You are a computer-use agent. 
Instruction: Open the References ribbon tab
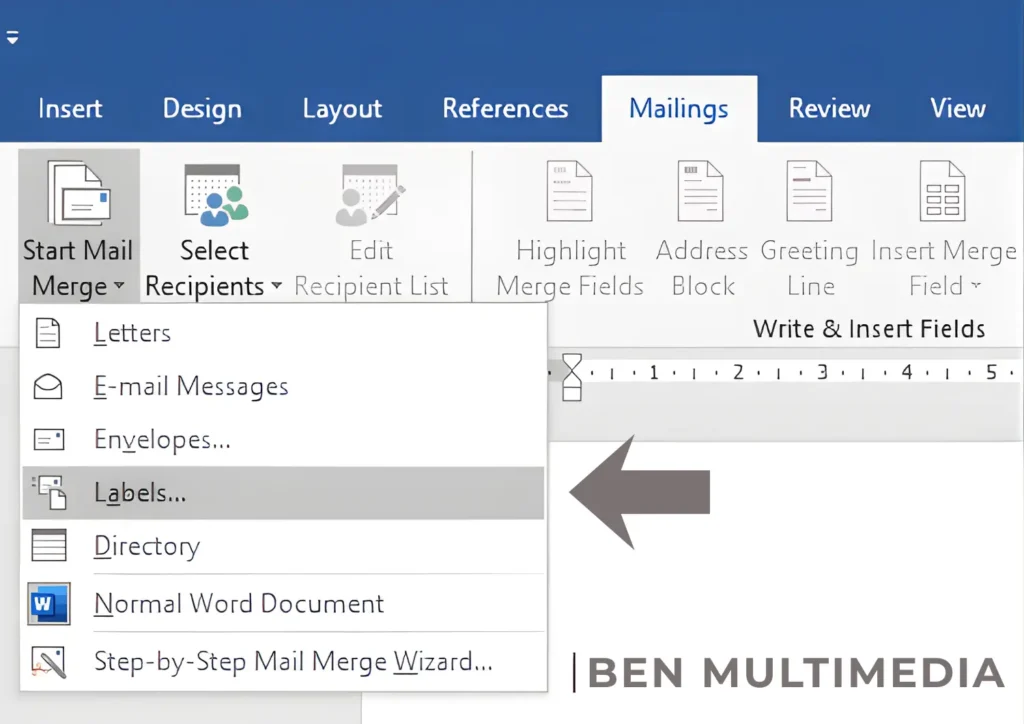click(505, 108)
